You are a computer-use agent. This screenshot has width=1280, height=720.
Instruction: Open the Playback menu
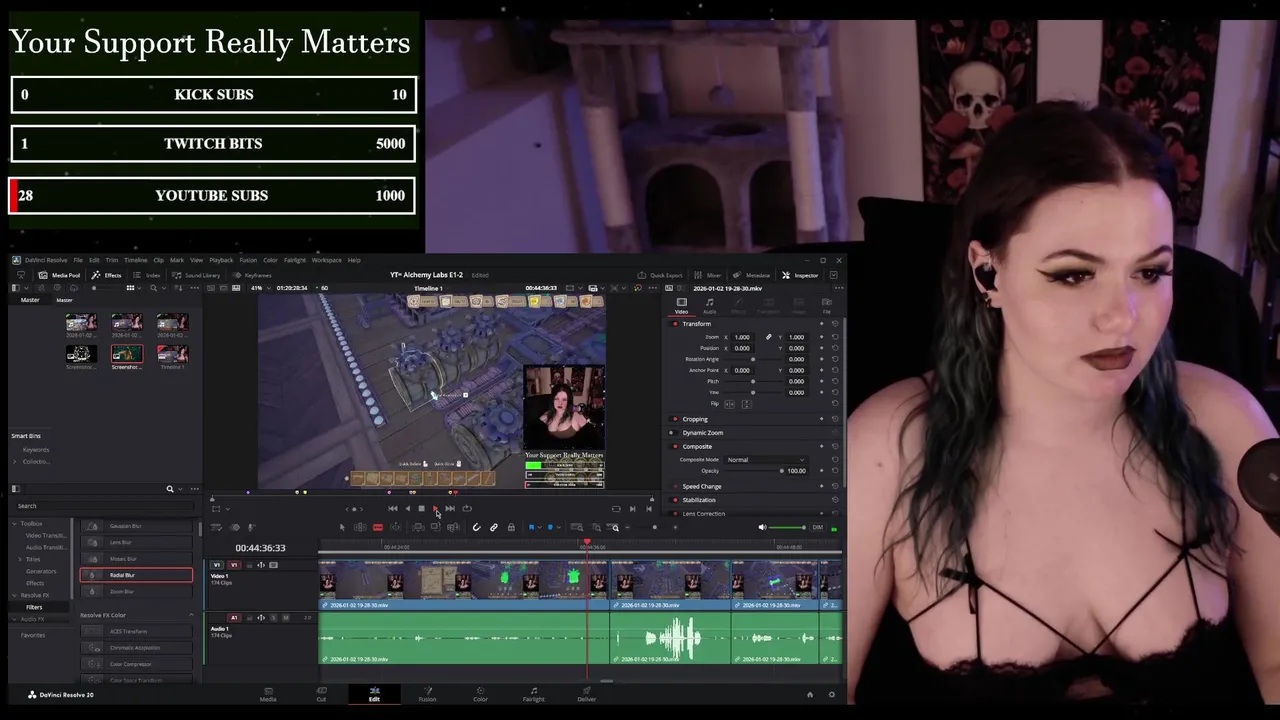pos(221,260)
